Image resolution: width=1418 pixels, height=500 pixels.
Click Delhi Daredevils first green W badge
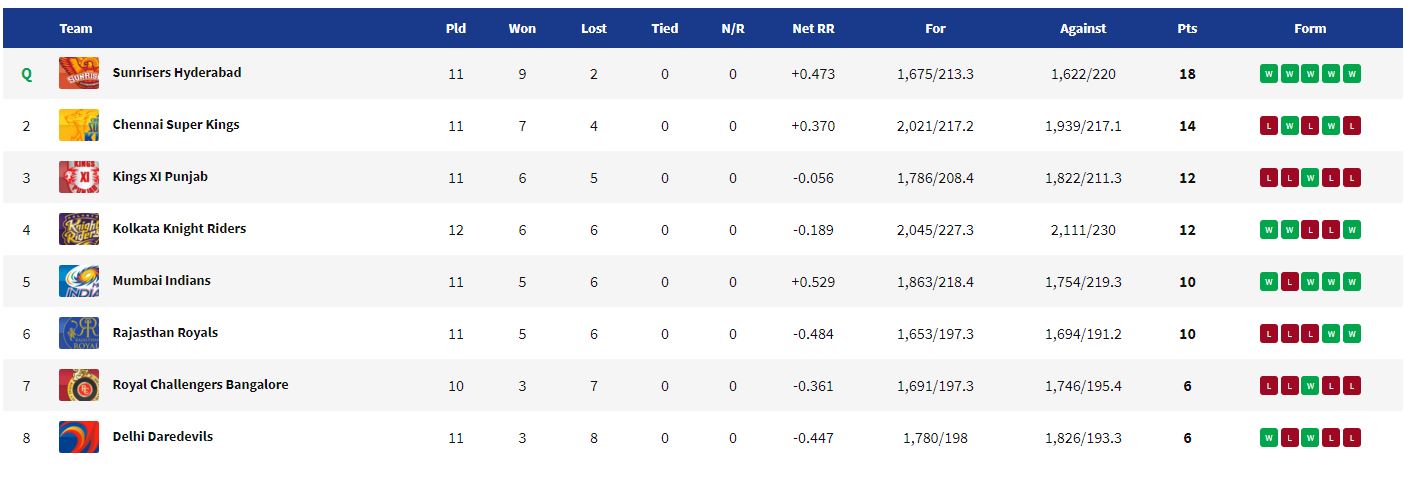tap(1269, 438)
